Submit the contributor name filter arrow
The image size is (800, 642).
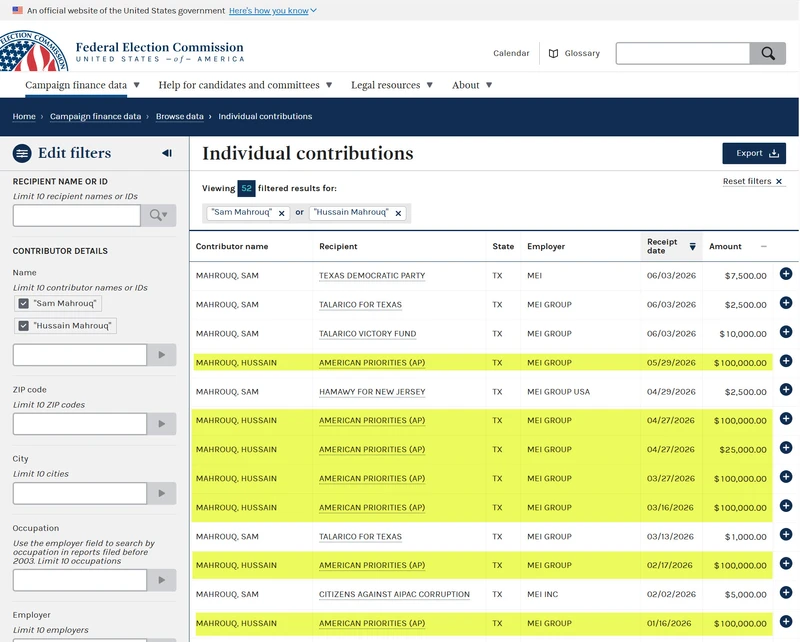(x=162, y=355)
